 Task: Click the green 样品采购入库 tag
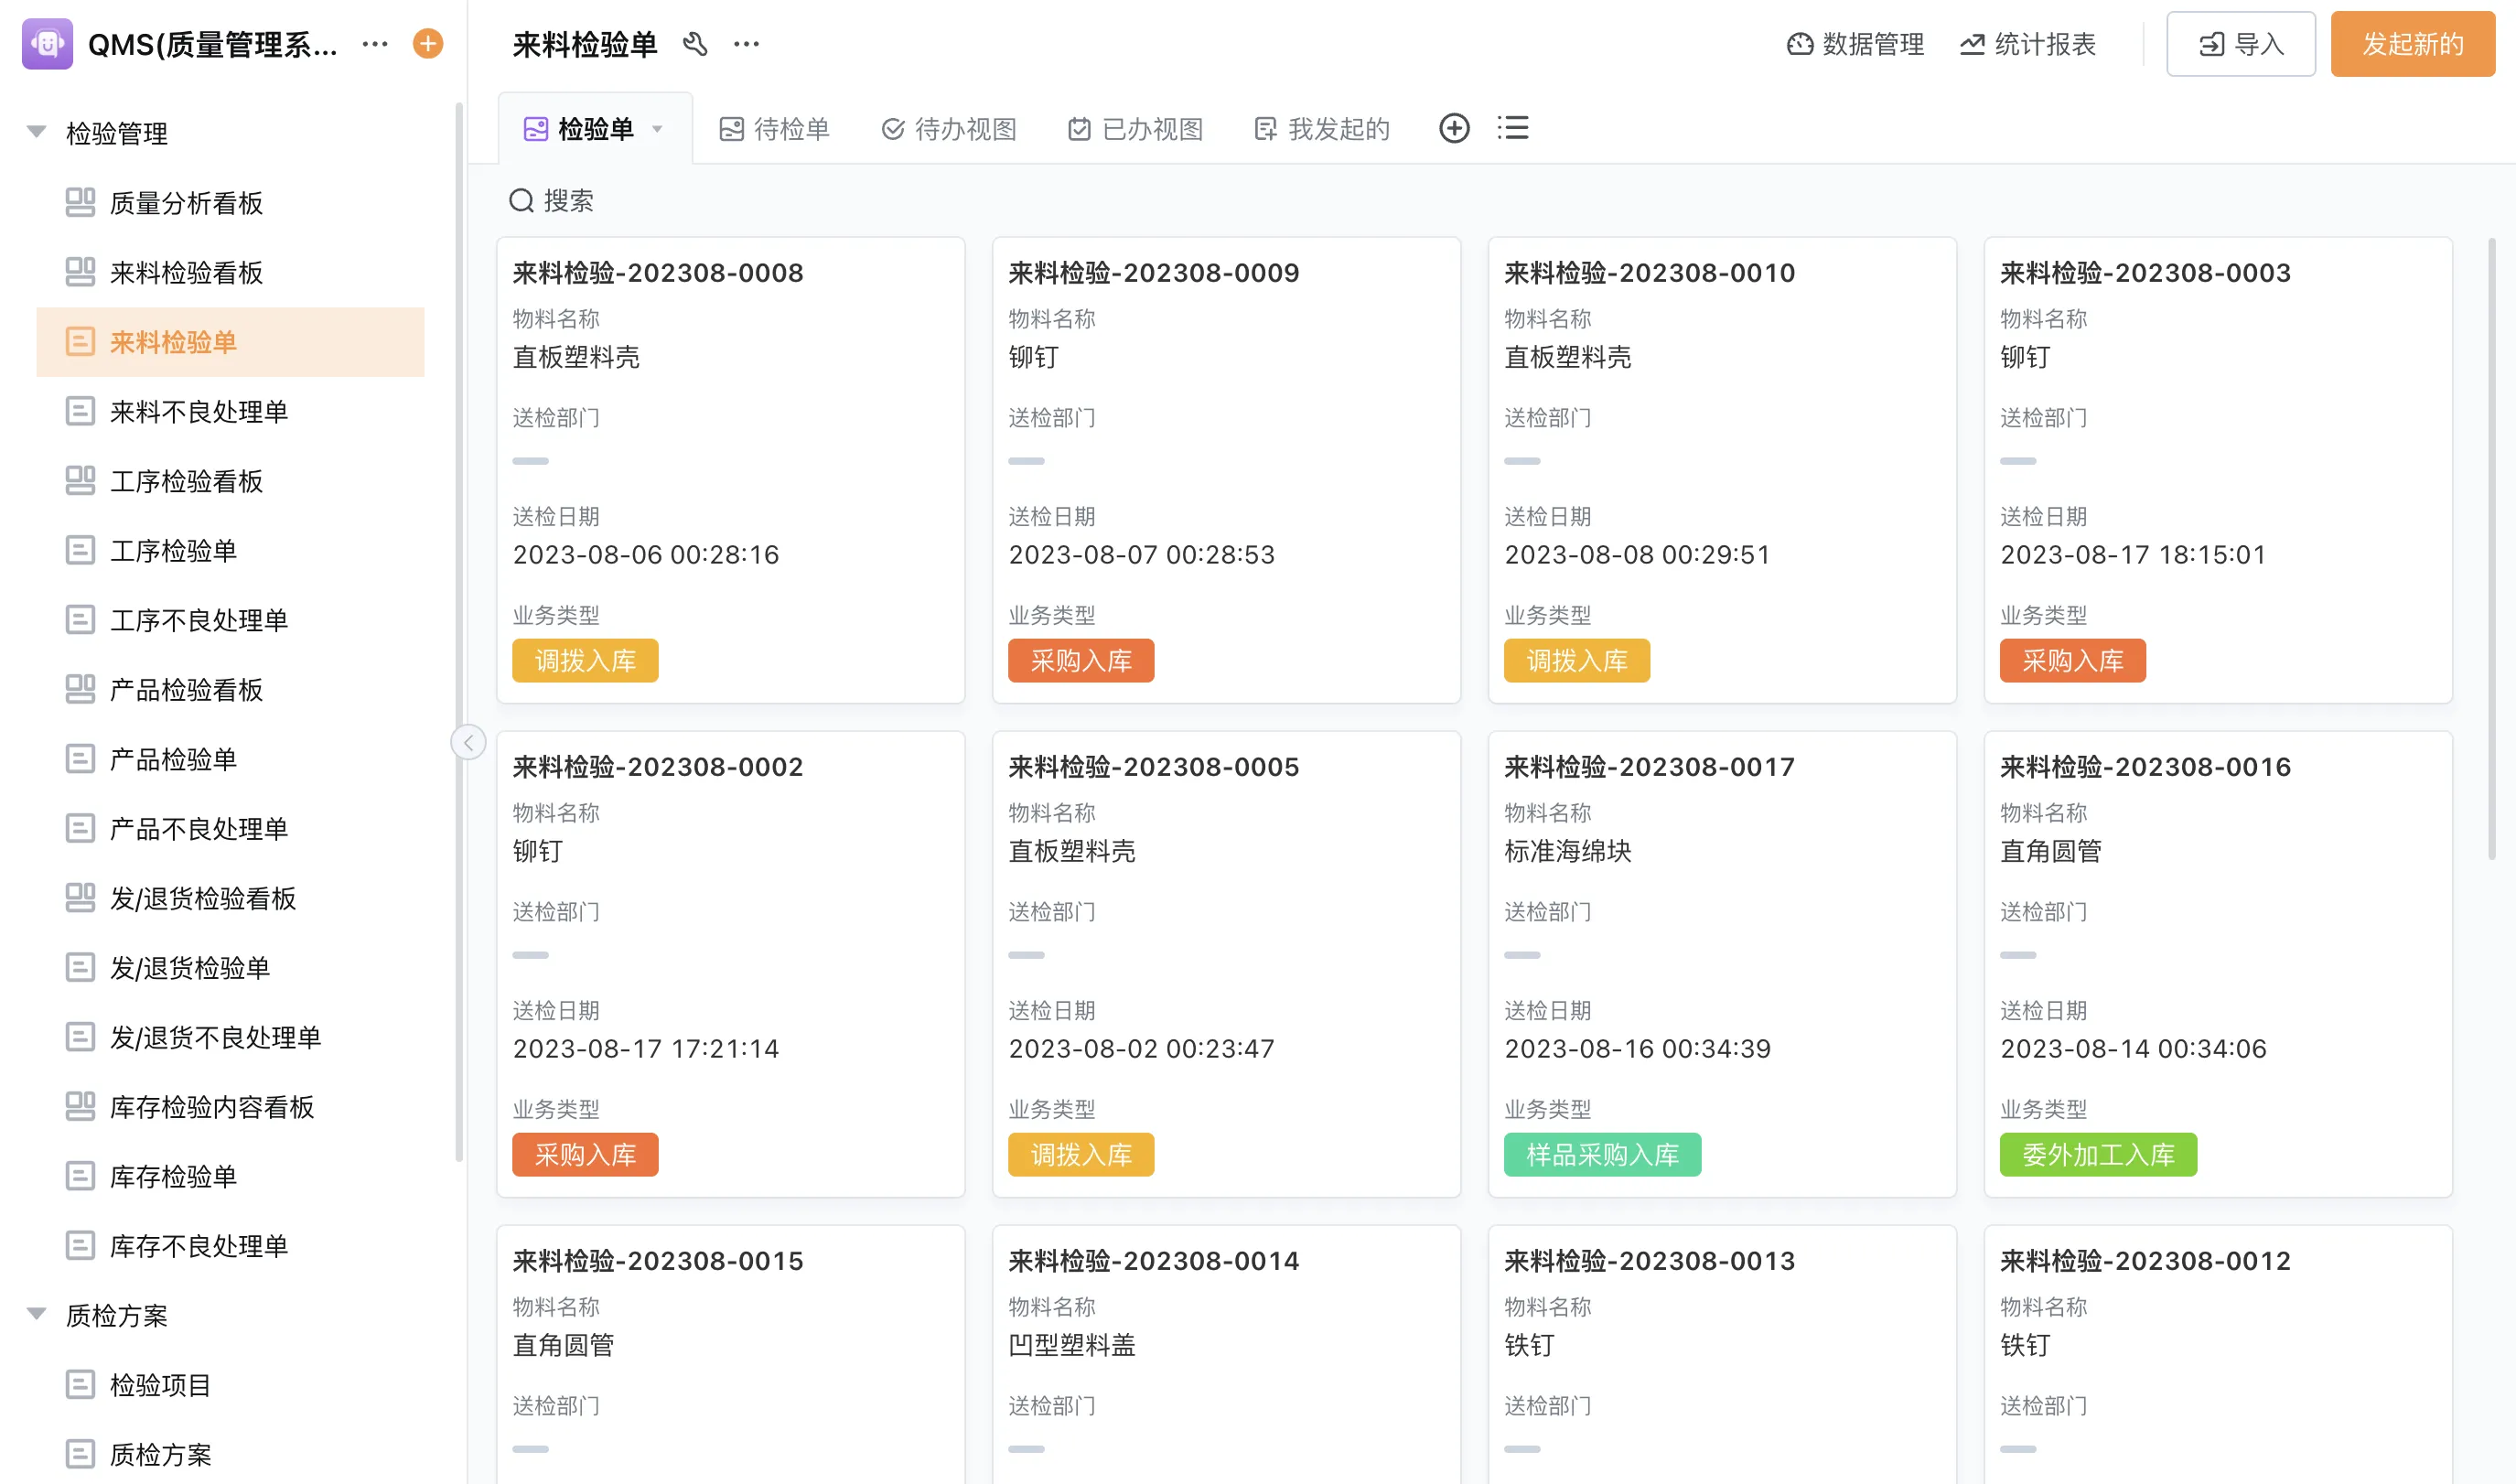1602,1155
